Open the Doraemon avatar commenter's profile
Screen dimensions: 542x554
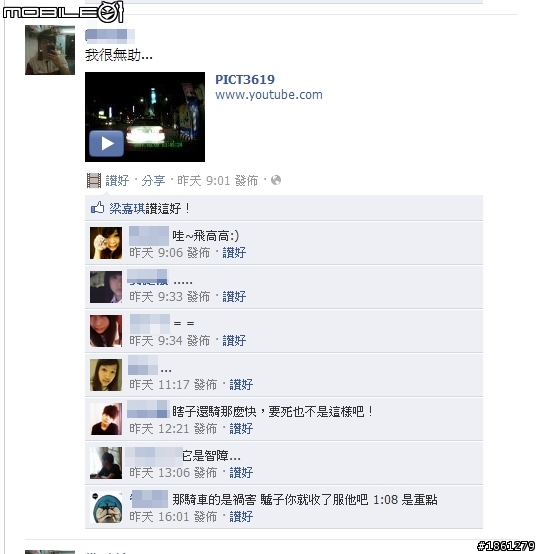[106, 507]
